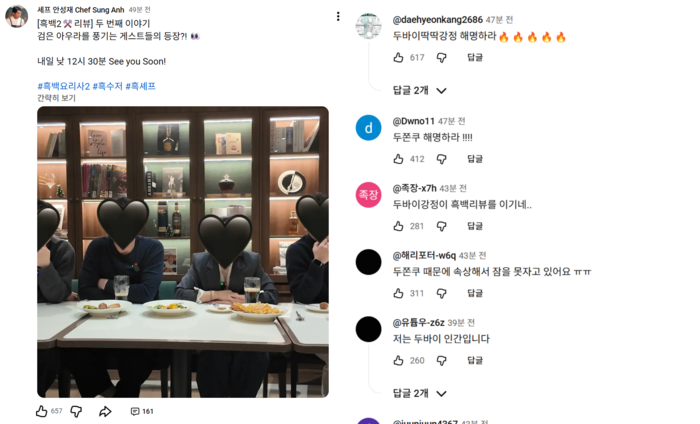The height and width of the screenshot is (424, 700).
Task: Dislike the community post
Action: (76, 412)
